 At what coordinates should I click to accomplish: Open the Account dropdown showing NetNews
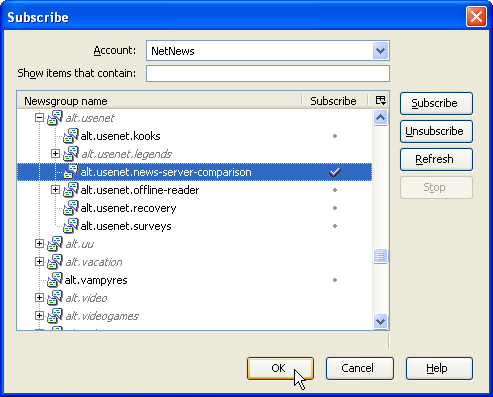pyautogui.click(x=380, y=51)
